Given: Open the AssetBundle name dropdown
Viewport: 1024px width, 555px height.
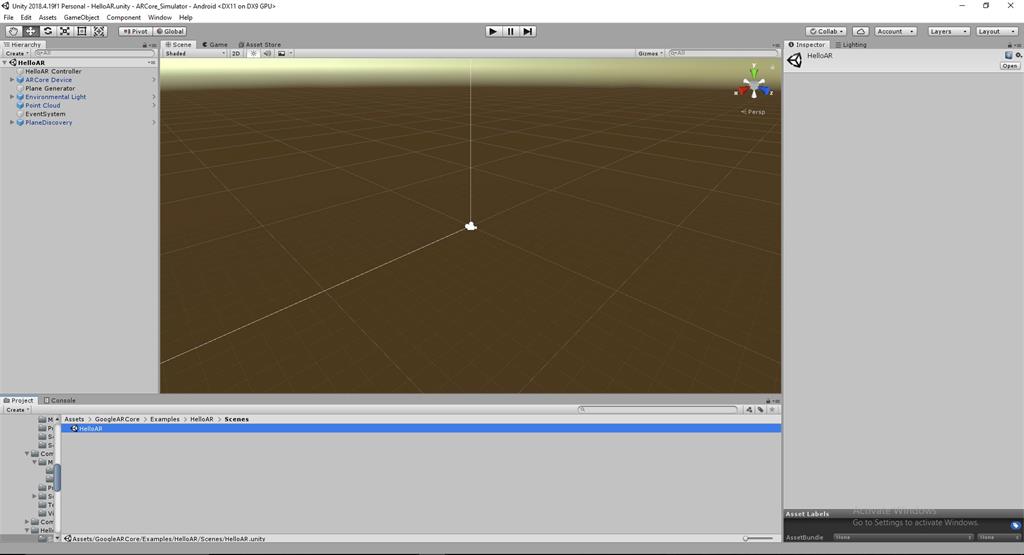Looking at the screenshot, I should click(x=903, y=537).
